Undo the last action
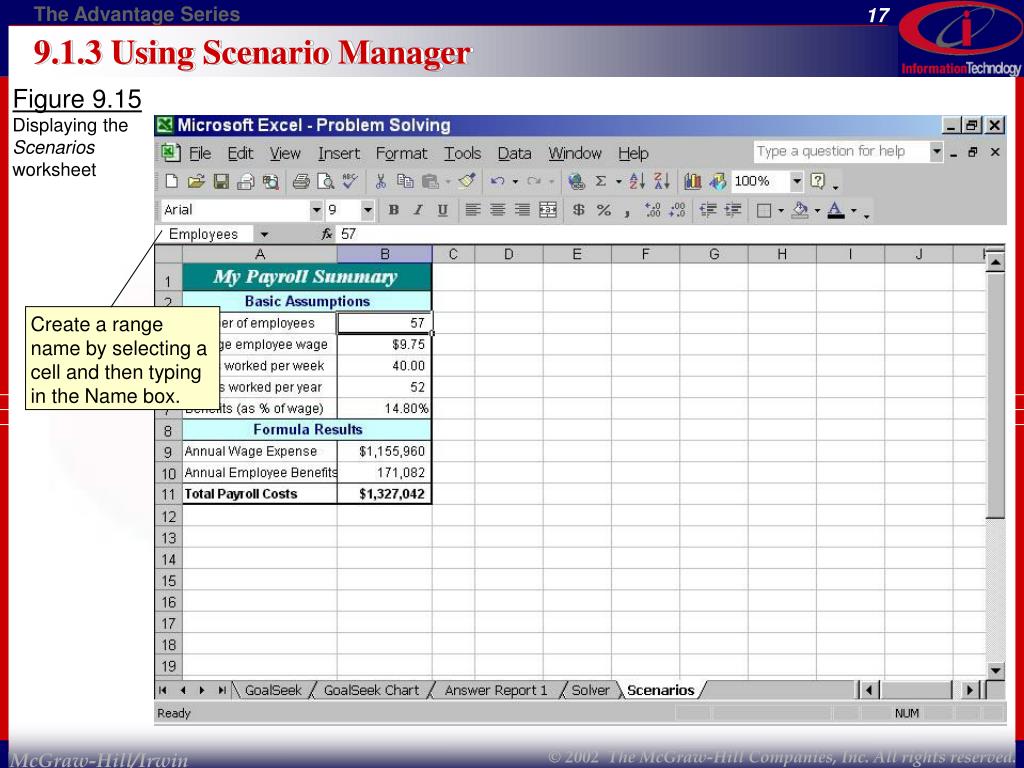This screenshot has width=1024, height=768. (498, 182)
